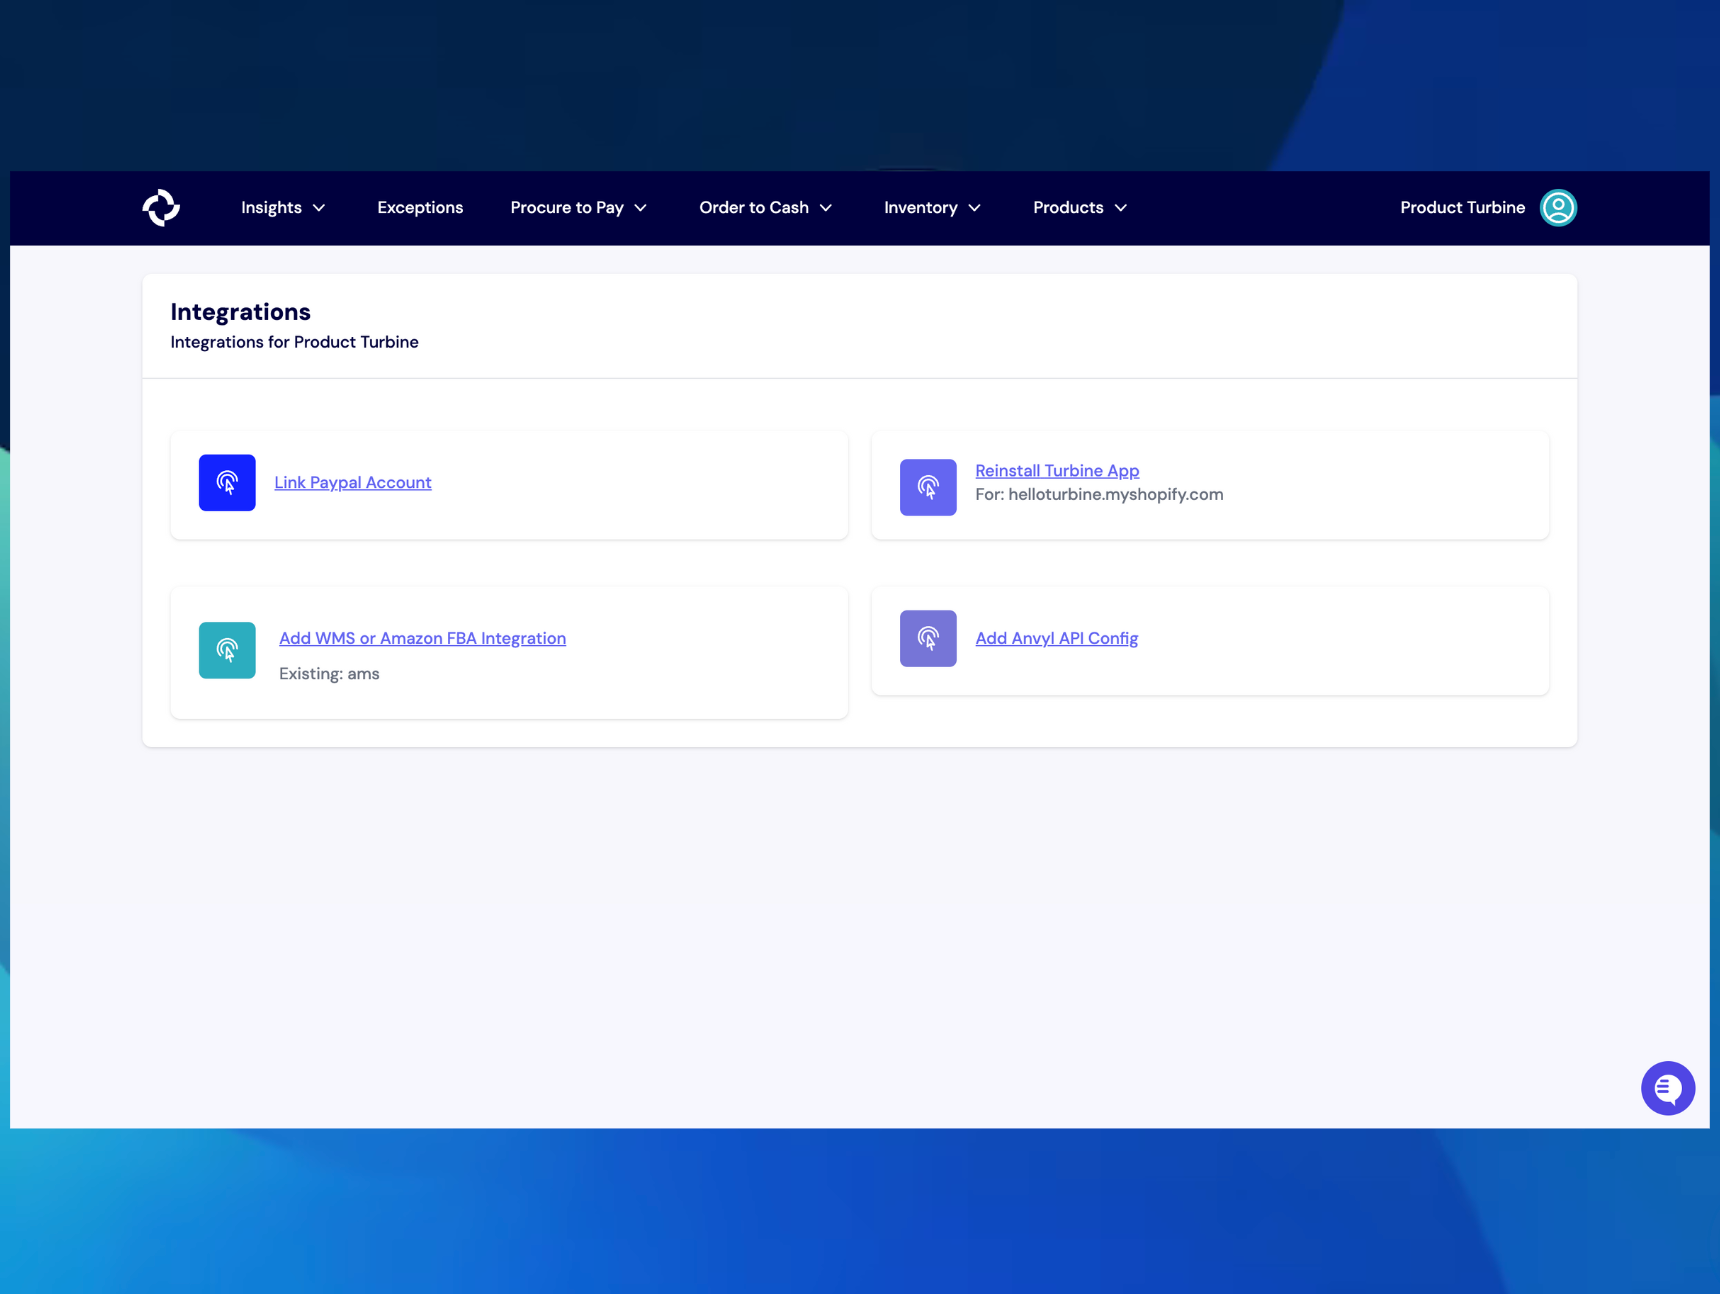Click the Add Anvyl API Config icon
The height and width of the screenshot is (1294, 1720).
click(x=927, y=638)
